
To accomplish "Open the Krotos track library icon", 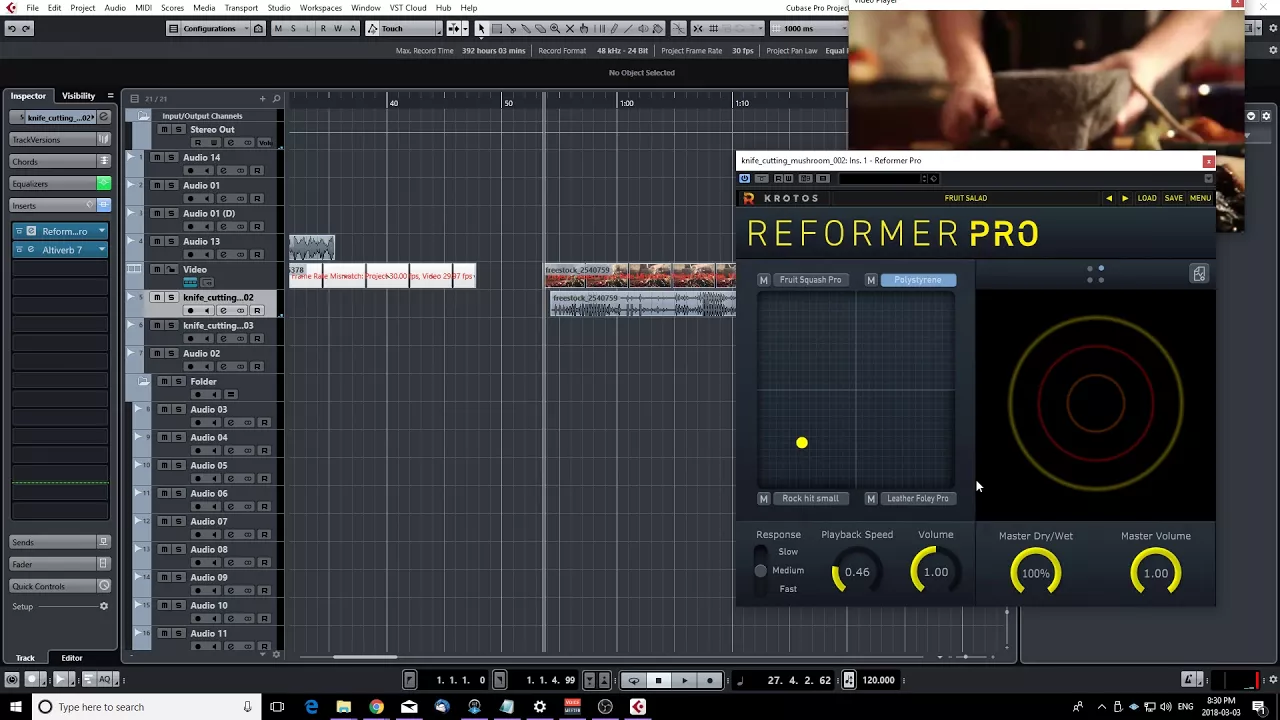I will (x=1199, y=274).
